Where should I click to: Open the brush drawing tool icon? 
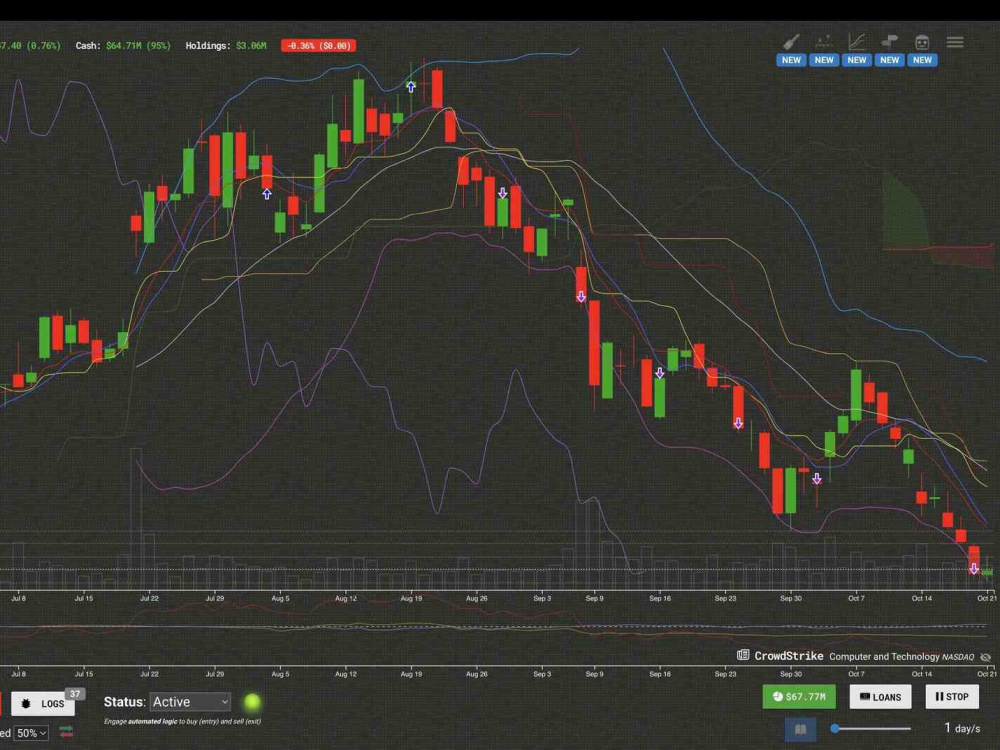[x=791, y=42]
